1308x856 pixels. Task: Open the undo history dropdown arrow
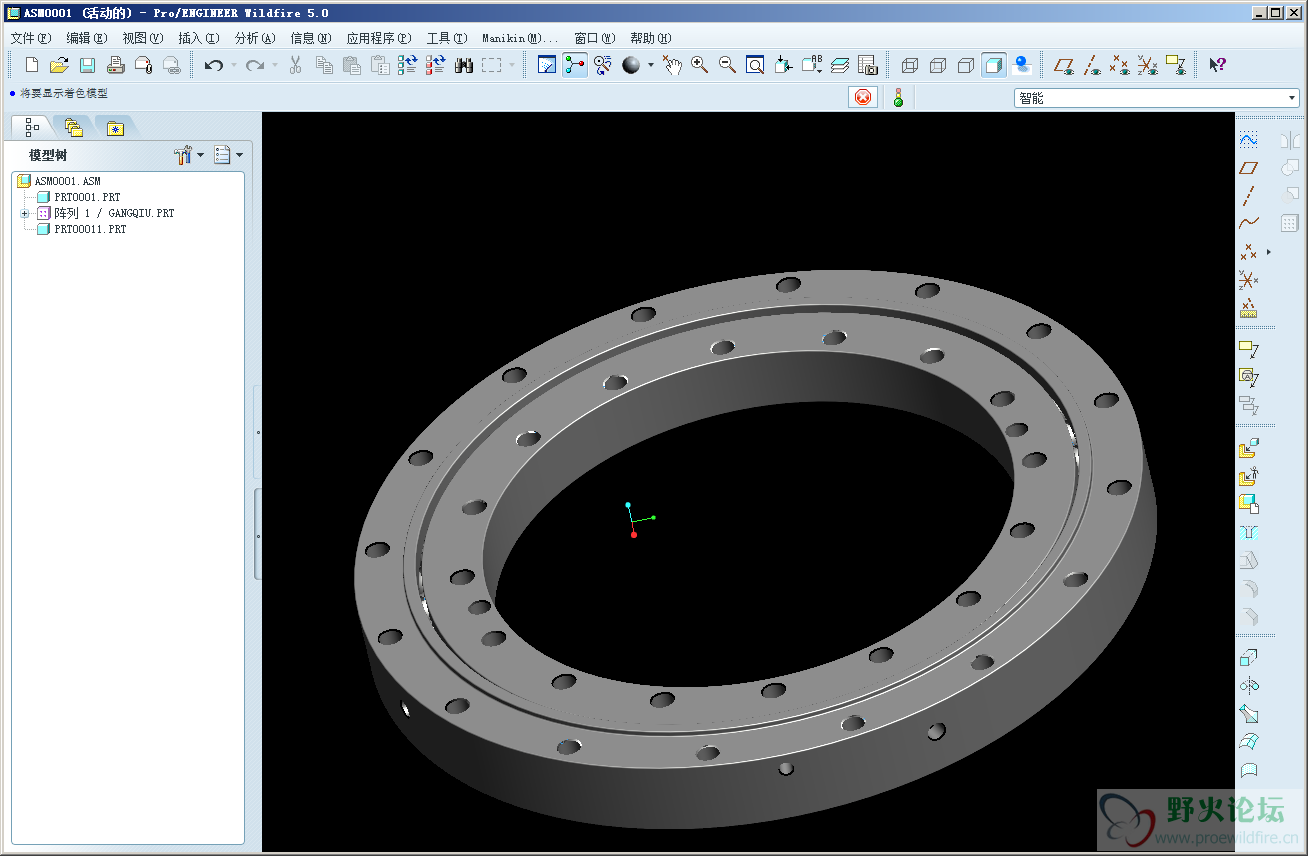234,65
